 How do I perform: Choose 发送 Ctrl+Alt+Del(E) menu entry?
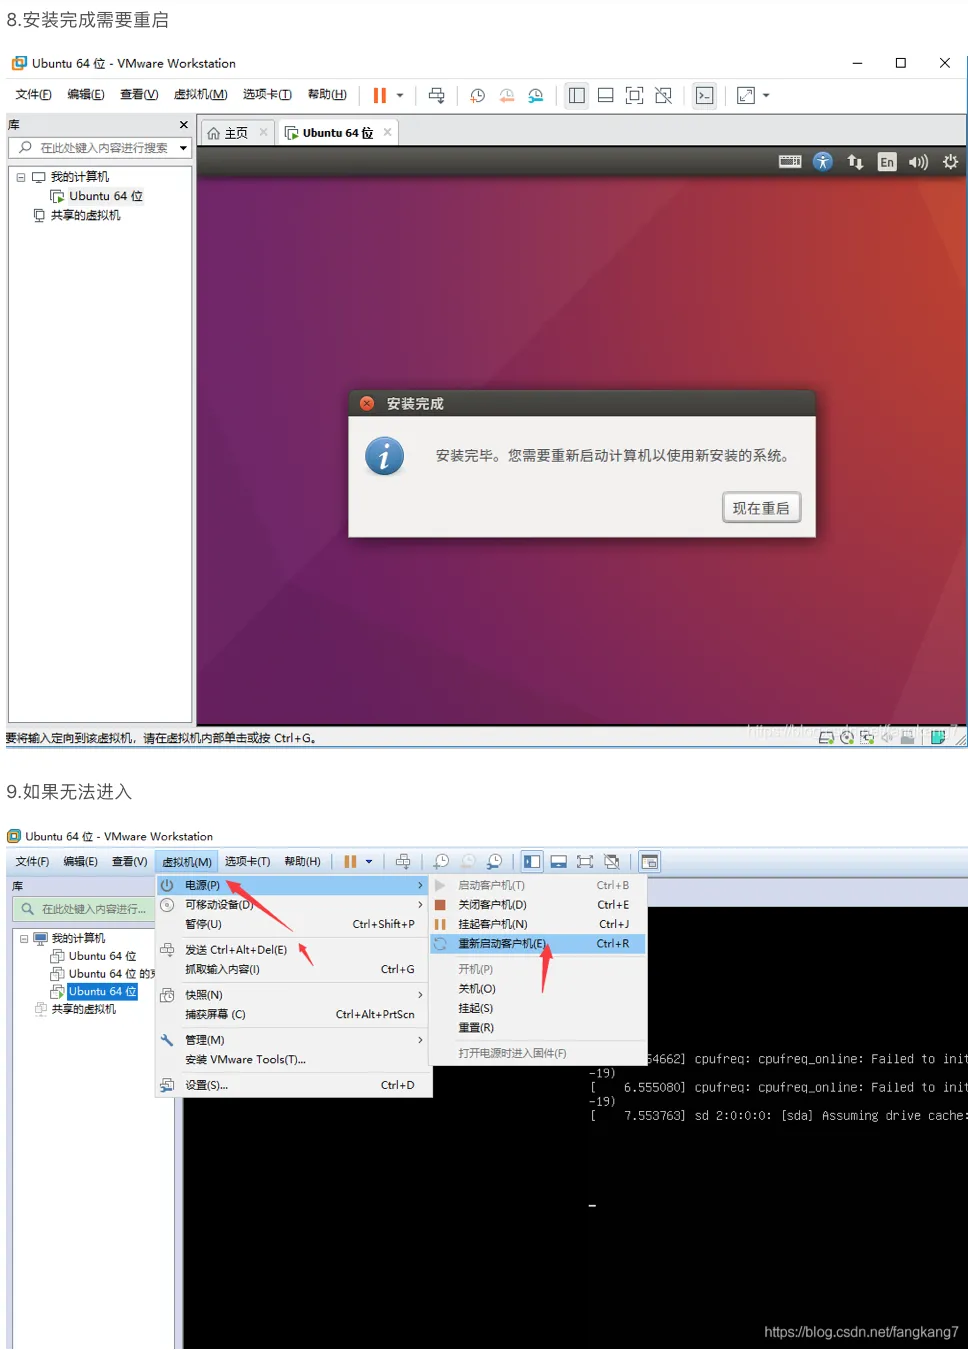click(x=292, y=950)
